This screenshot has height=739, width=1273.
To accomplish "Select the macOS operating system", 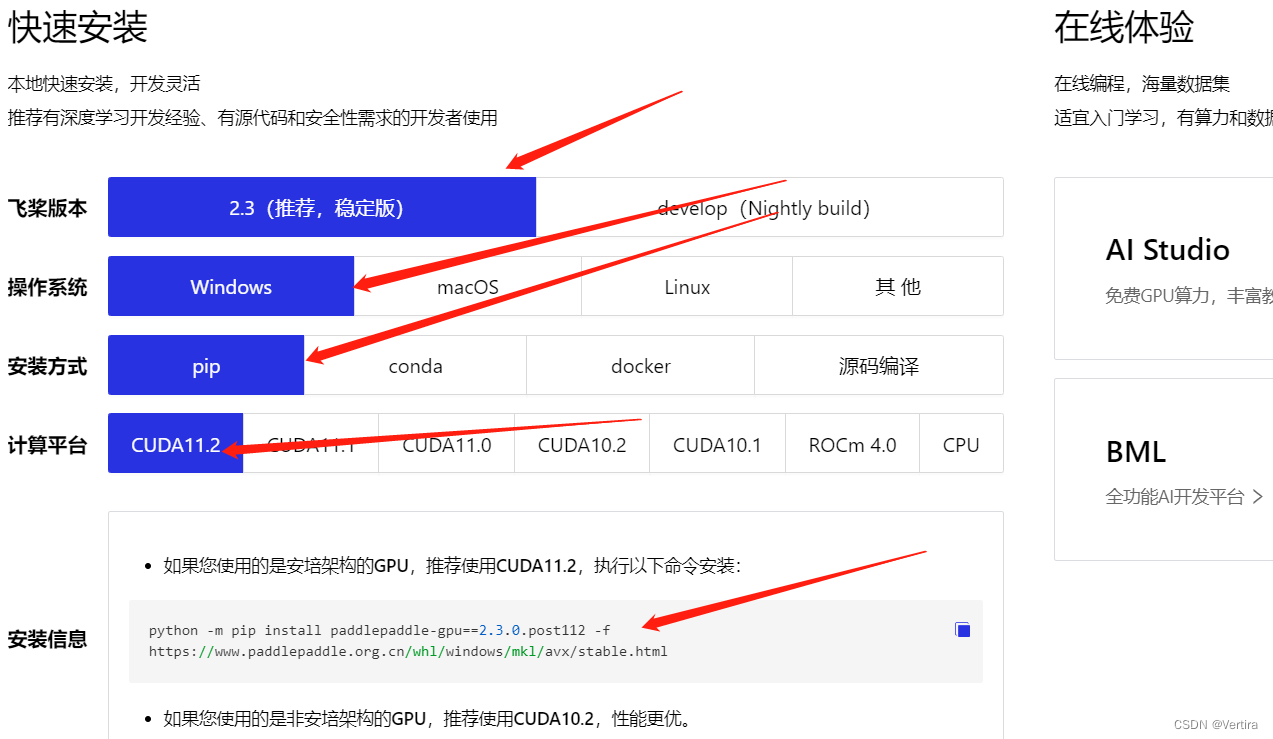I will click(x=467, y=286).
